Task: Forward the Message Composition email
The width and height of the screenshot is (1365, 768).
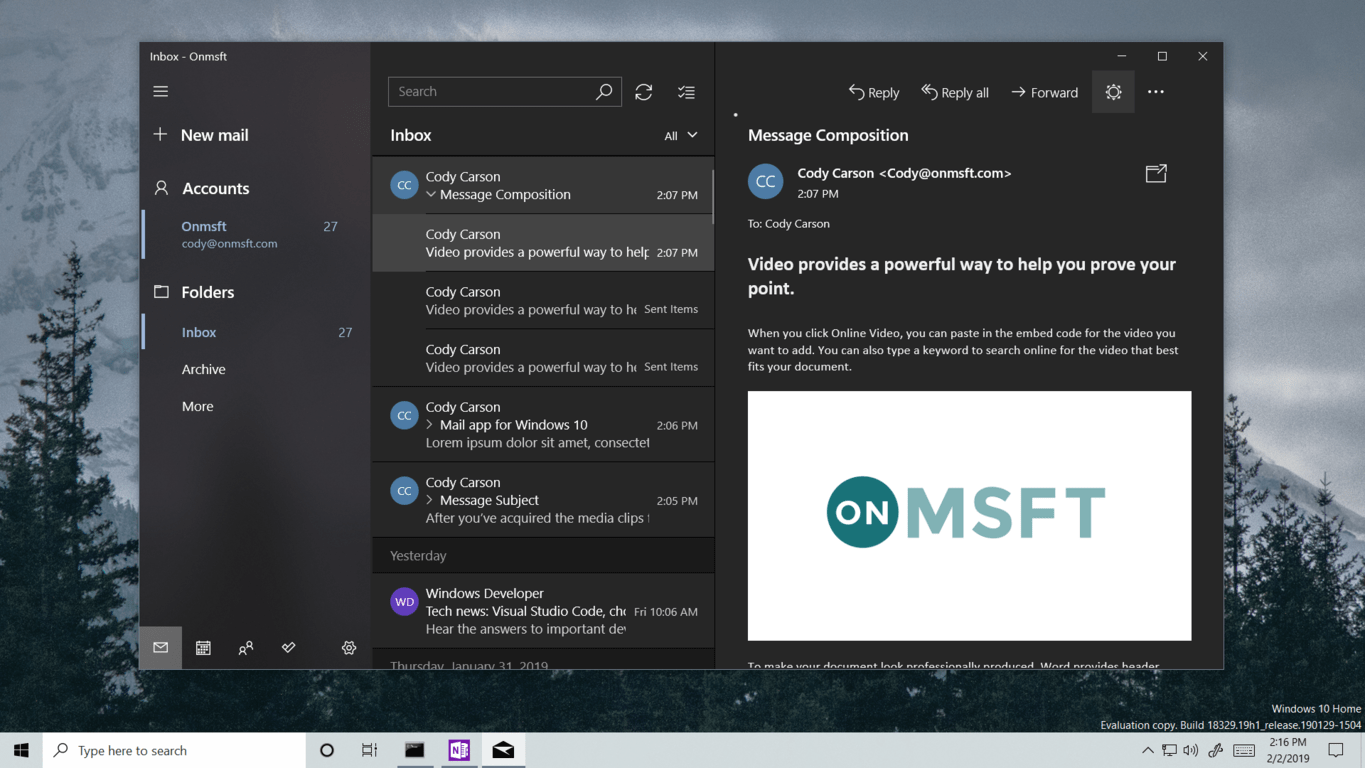Action: tap(1045, 92)
